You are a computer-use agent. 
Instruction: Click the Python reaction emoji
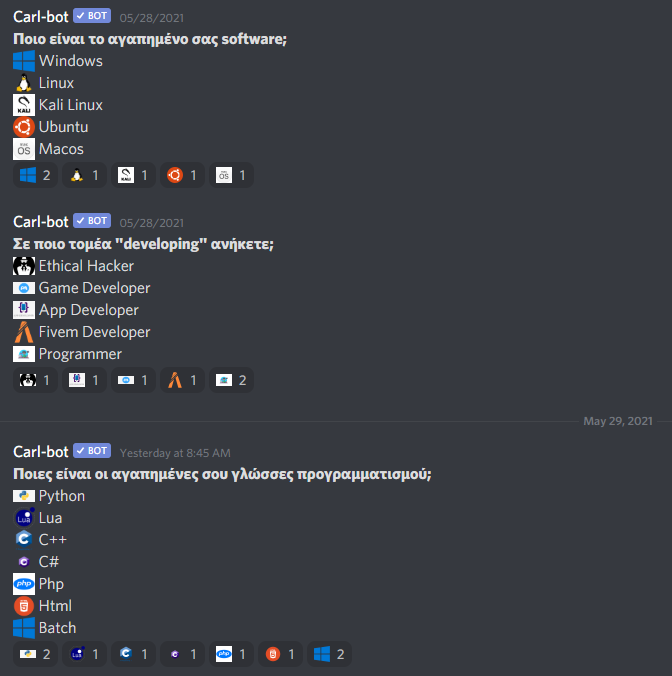(35, 654)
